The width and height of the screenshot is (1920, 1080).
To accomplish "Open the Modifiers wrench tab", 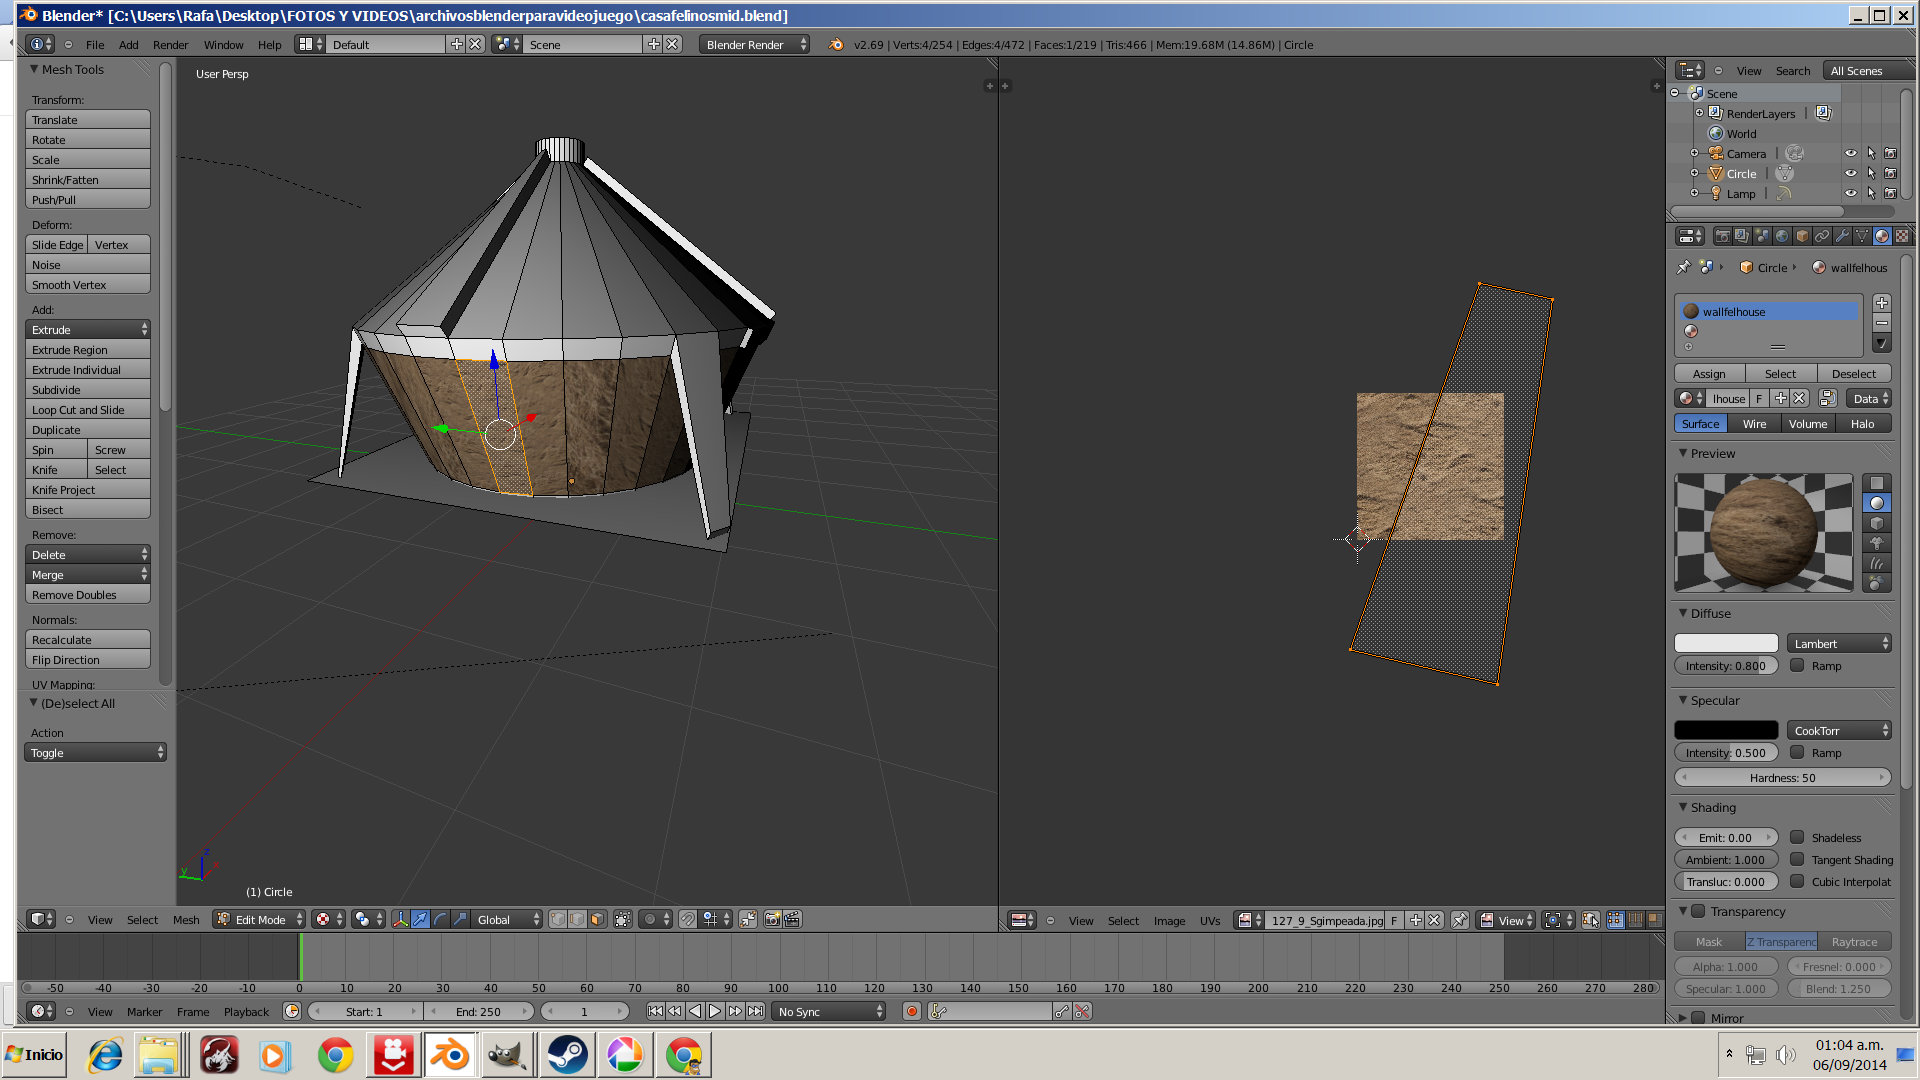I will 1842,236.
